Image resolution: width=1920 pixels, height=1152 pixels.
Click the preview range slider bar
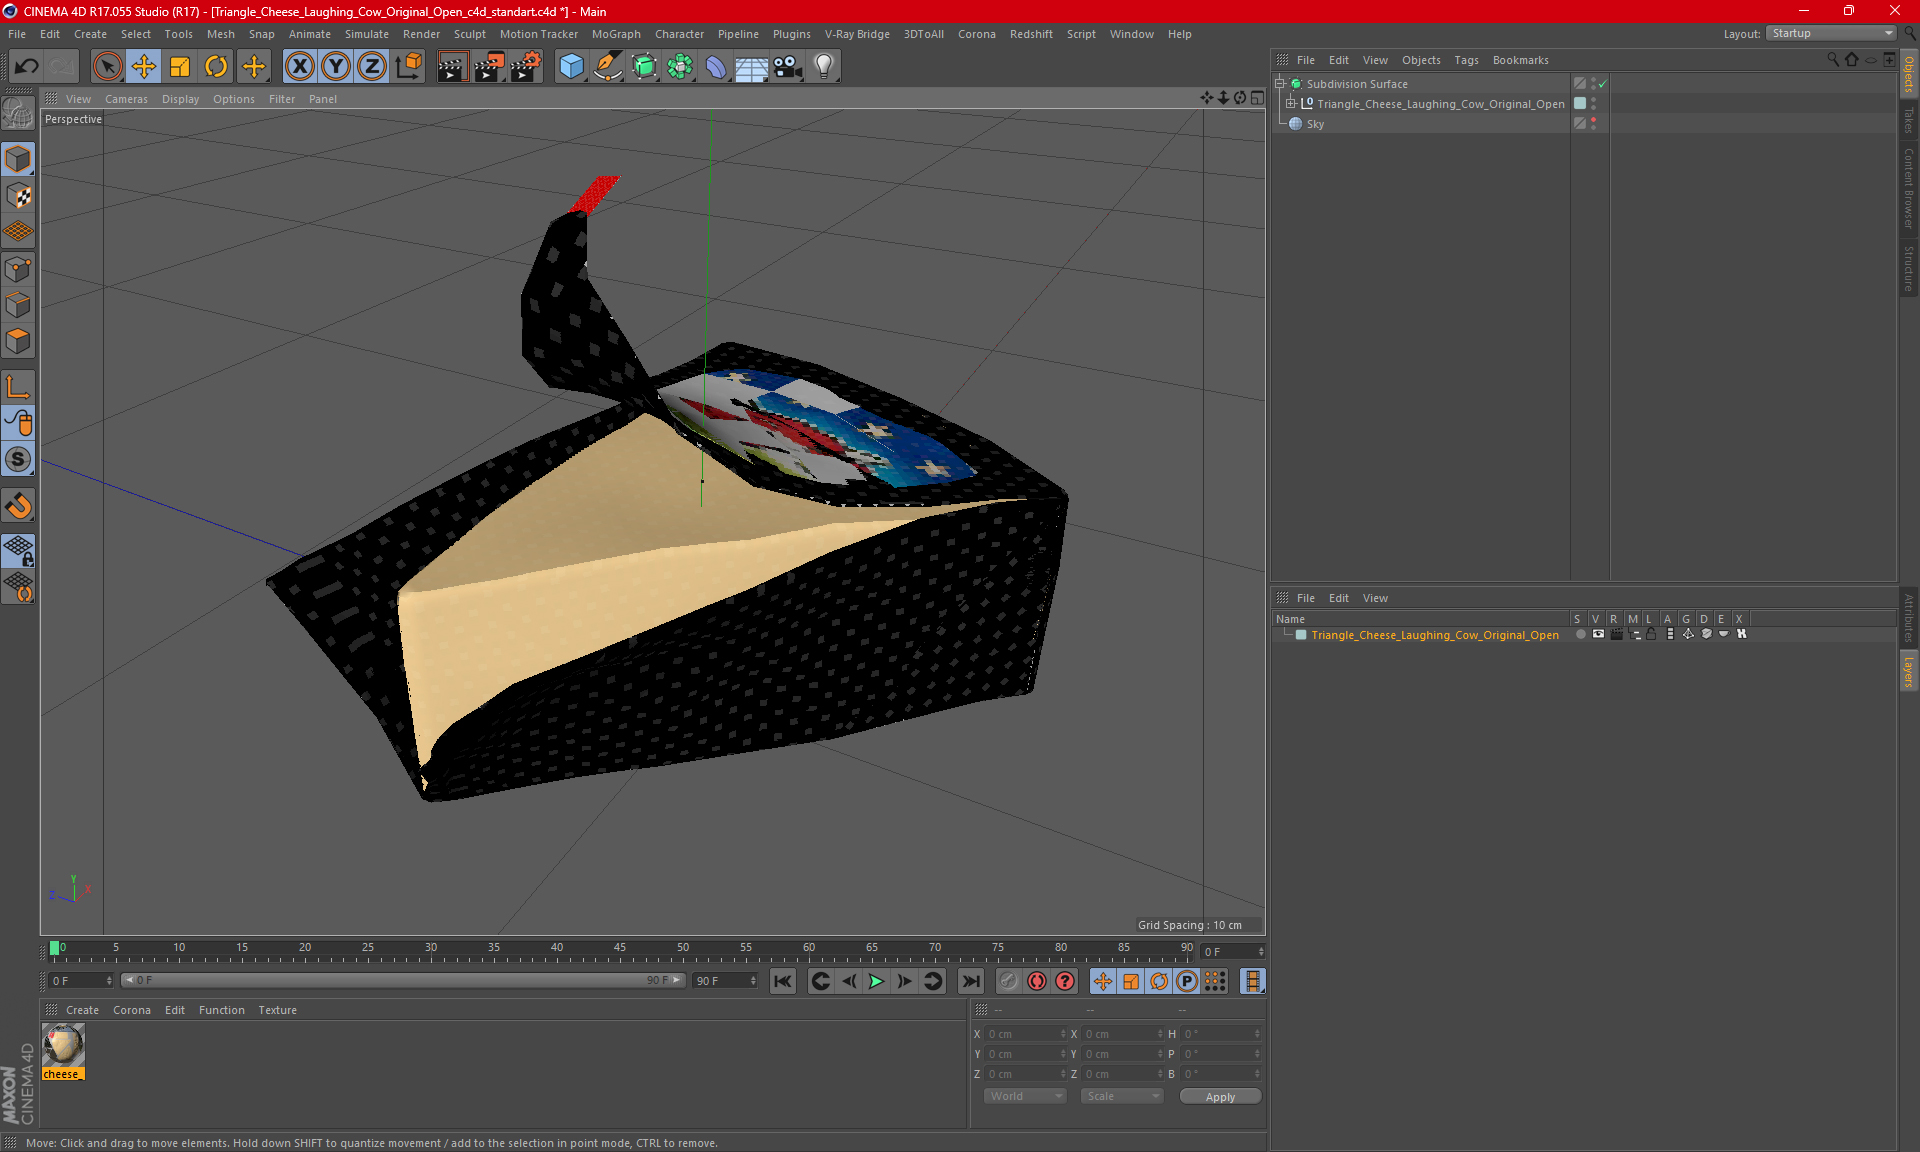tap(403, 980)
